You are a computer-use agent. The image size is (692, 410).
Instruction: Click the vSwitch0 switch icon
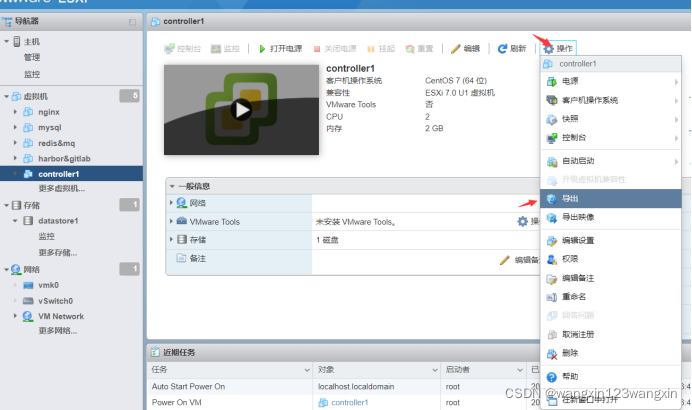pyautogui.click(x=28, y=301)
